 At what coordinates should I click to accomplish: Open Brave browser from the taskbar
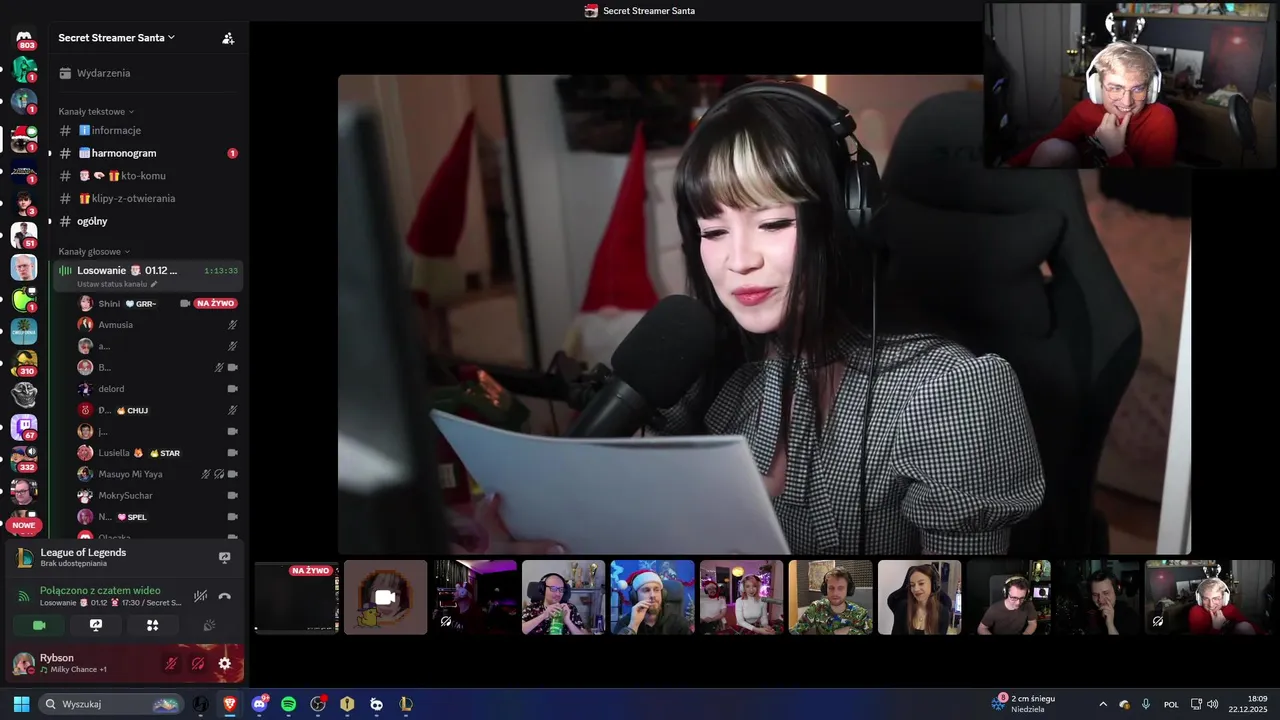(230, 704)
